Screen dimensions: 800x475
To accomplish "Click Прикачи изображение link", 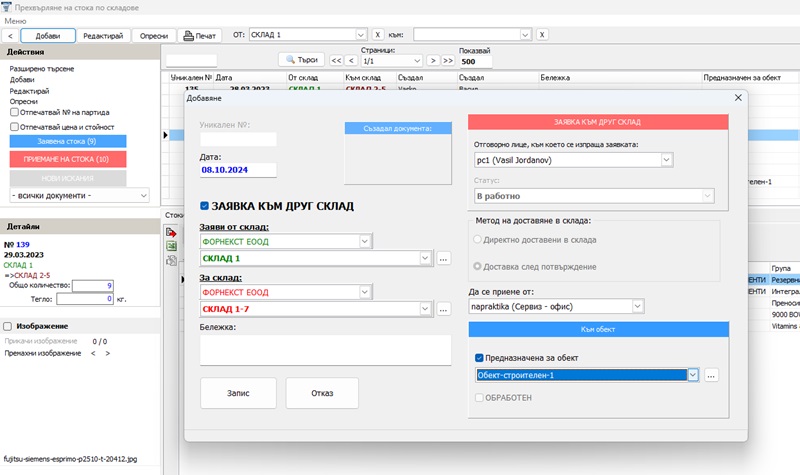I will pos(41,341).
